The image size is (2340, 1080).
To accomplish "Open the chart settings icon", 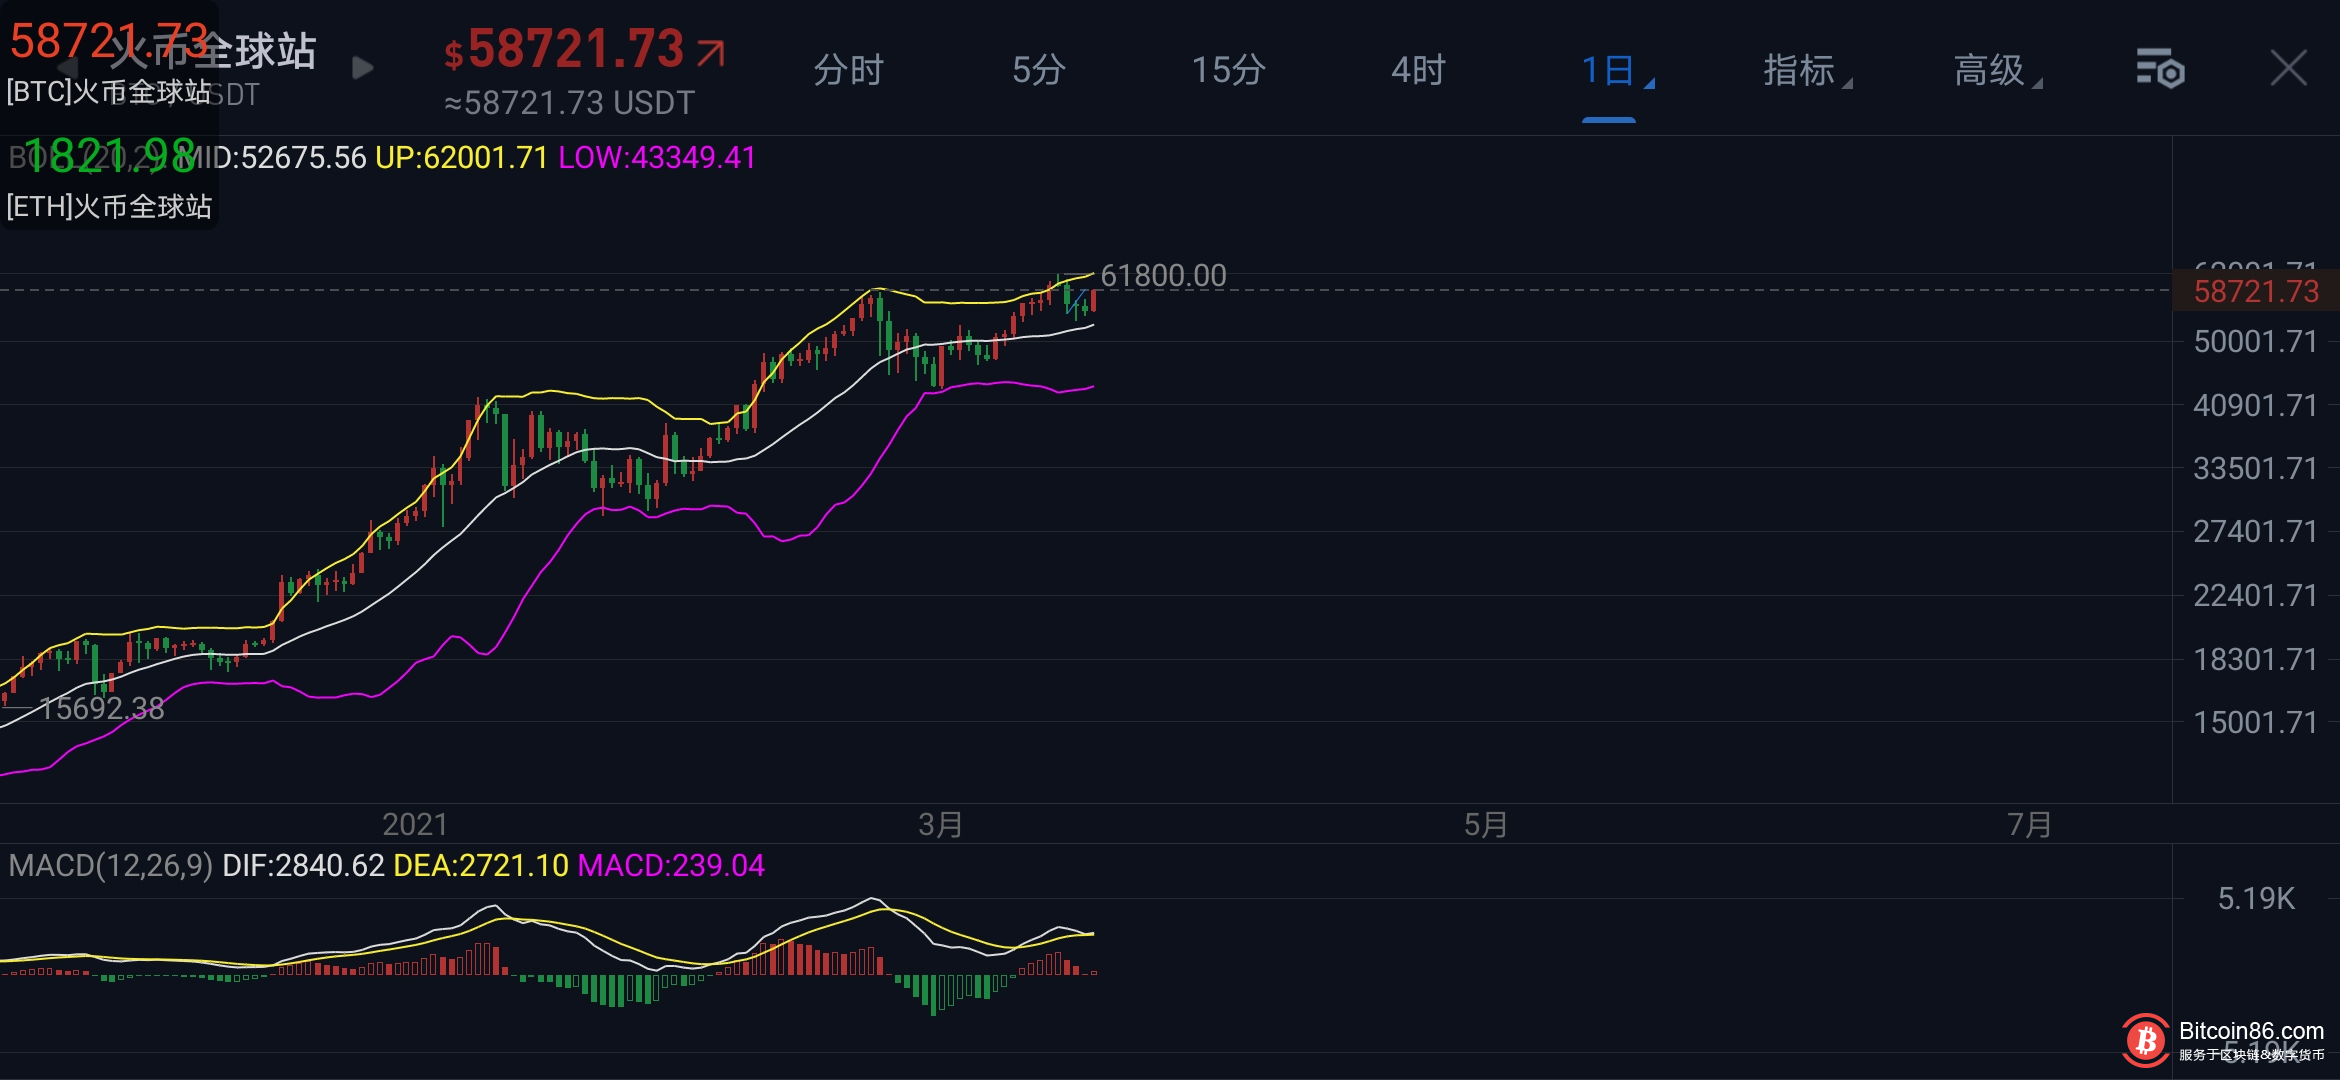I will pyautogui.click(x=2160, y=69).
